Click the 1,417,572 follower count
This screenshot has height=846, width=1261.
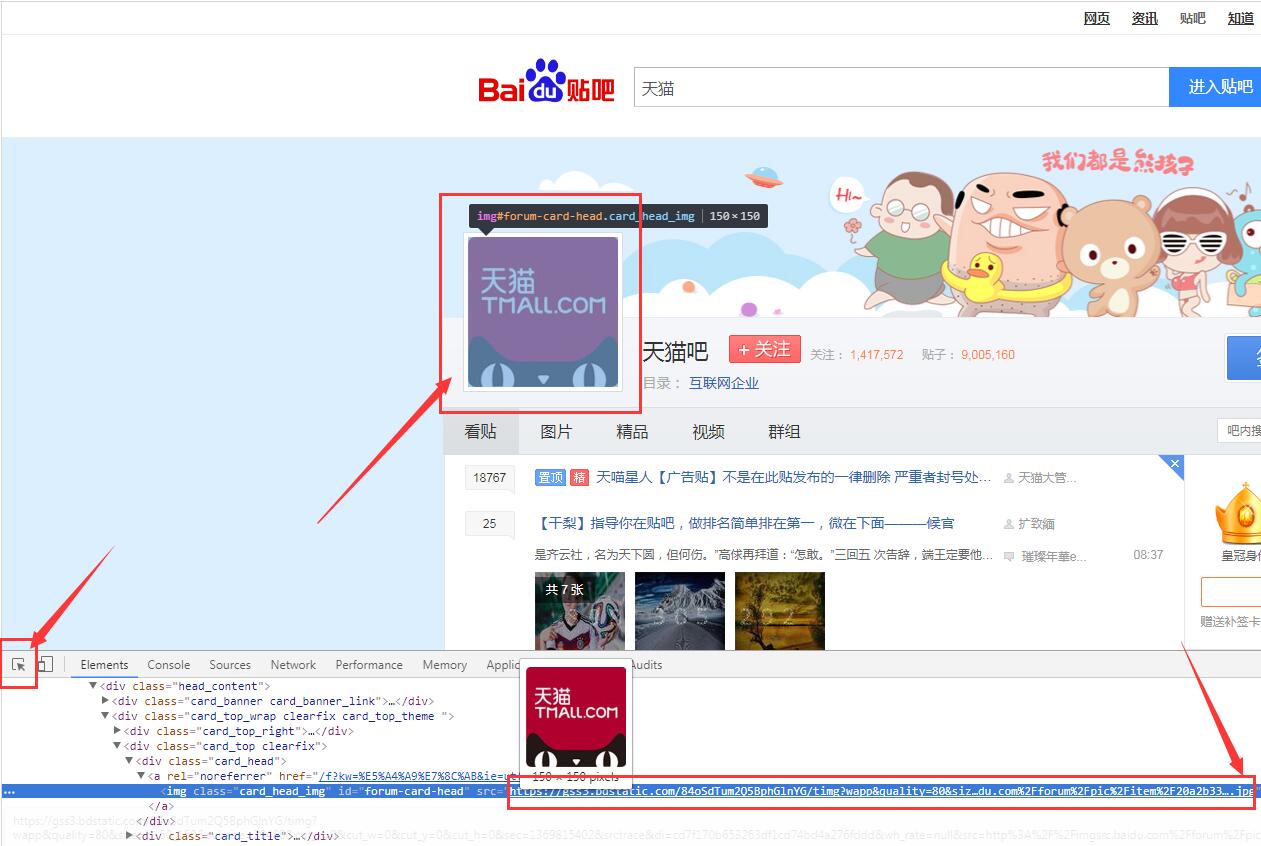[876, 355]
